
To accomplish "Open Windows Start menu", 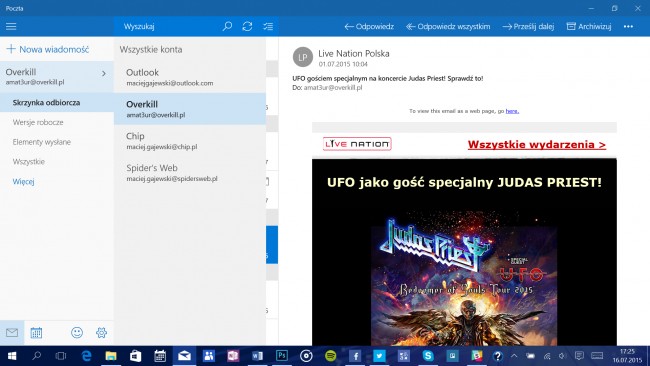I will coord(12,356).
